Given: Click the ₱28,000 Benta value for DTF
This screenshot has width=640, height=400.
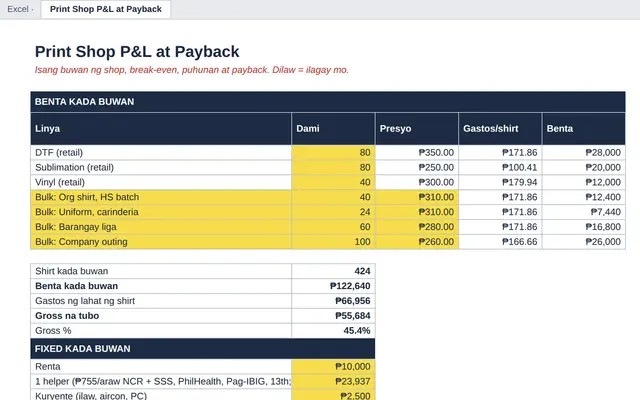Looking at the screenshot, I should point(584,153).
